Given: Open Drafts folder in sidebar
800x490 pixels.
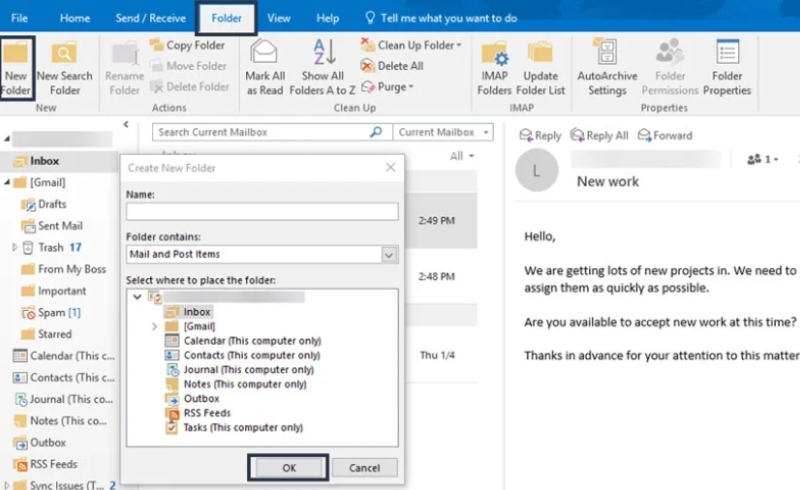Looking at the screenshot, I should pyautogui.click(x=44, y=204).
